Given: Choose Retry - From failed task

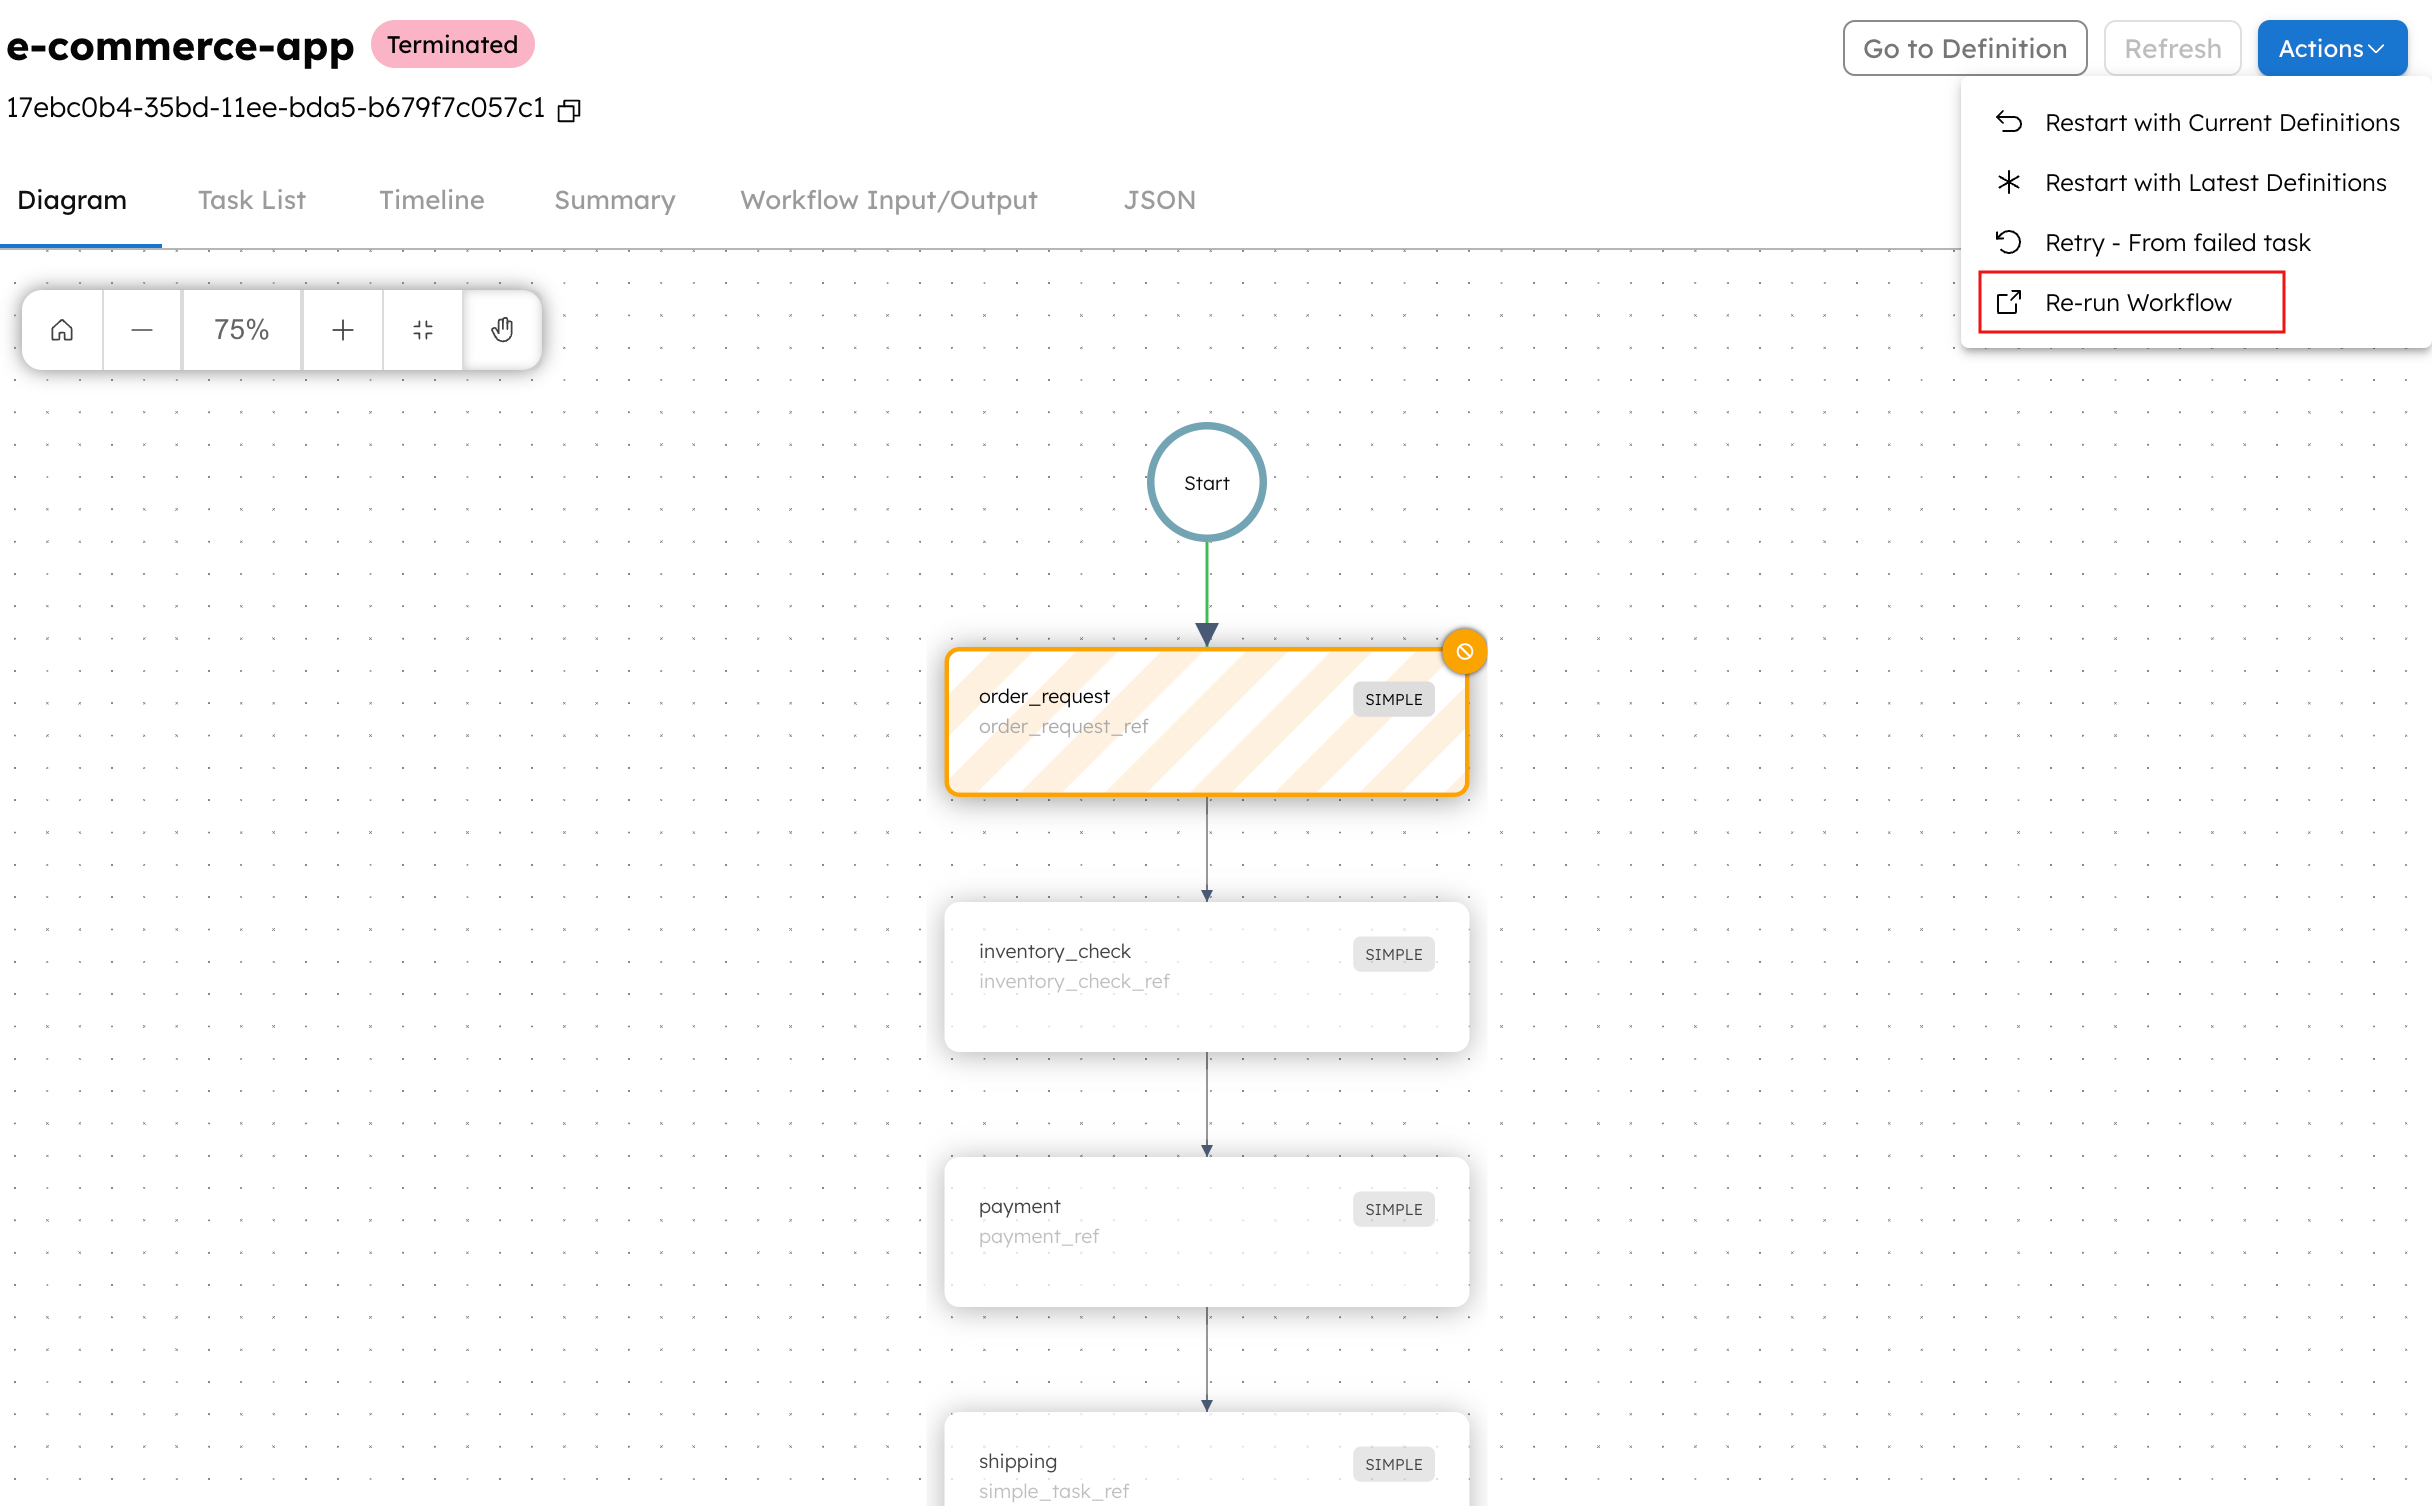Looking at the screenshot, I should [x=2198, y=242].
